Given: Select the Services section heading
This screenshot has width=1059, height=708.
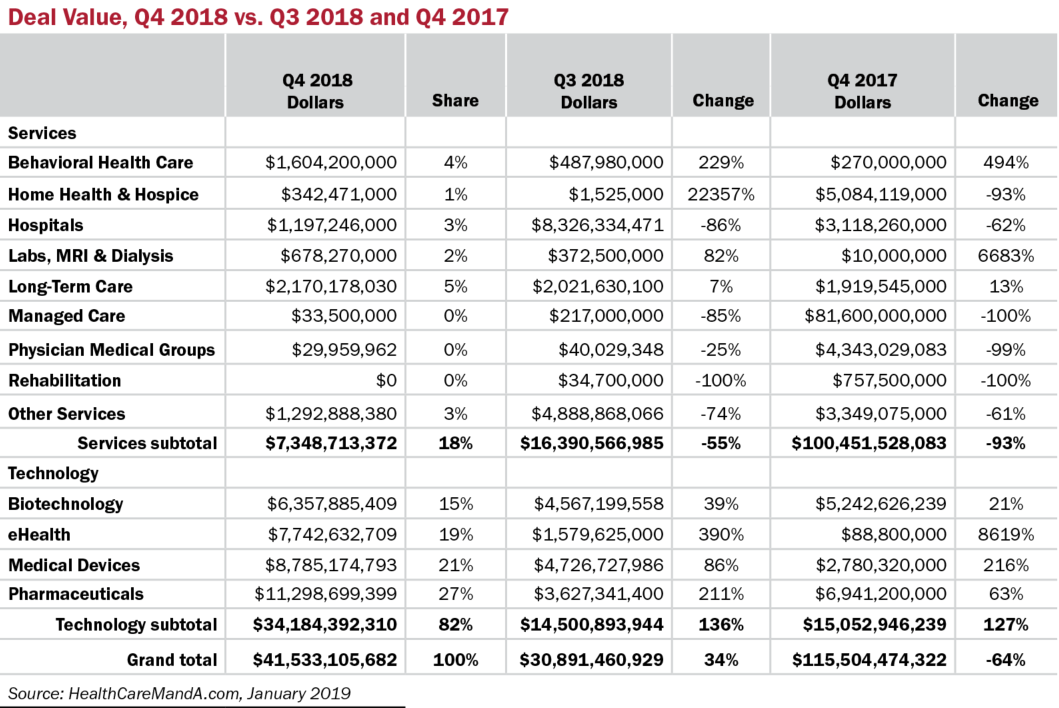Looking at the screenshot, I should 42,132.
